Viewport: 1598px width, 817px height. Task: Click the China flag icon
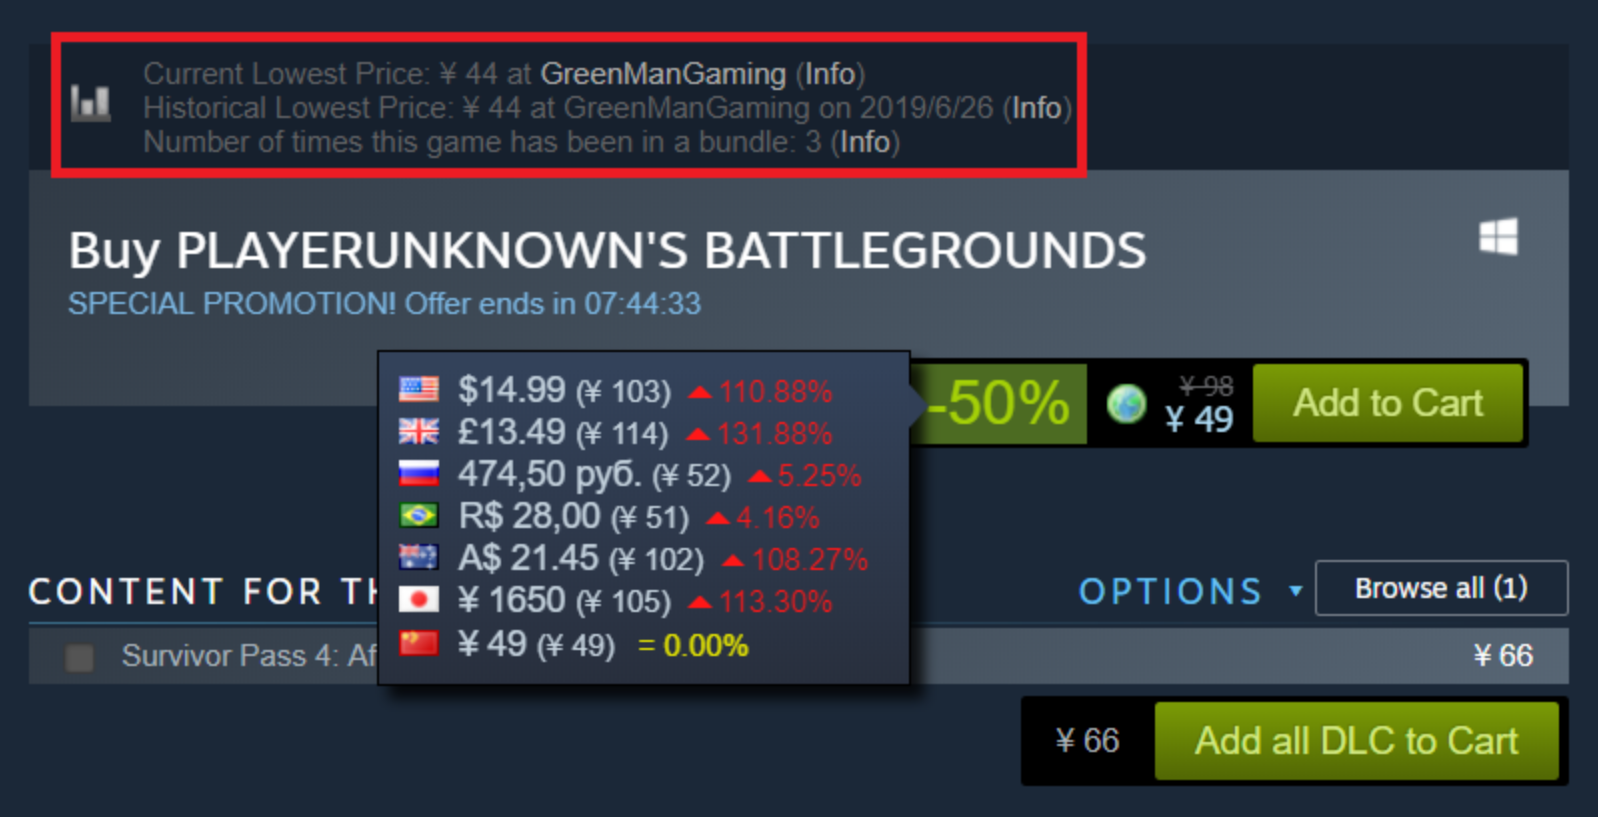point(418,642)
